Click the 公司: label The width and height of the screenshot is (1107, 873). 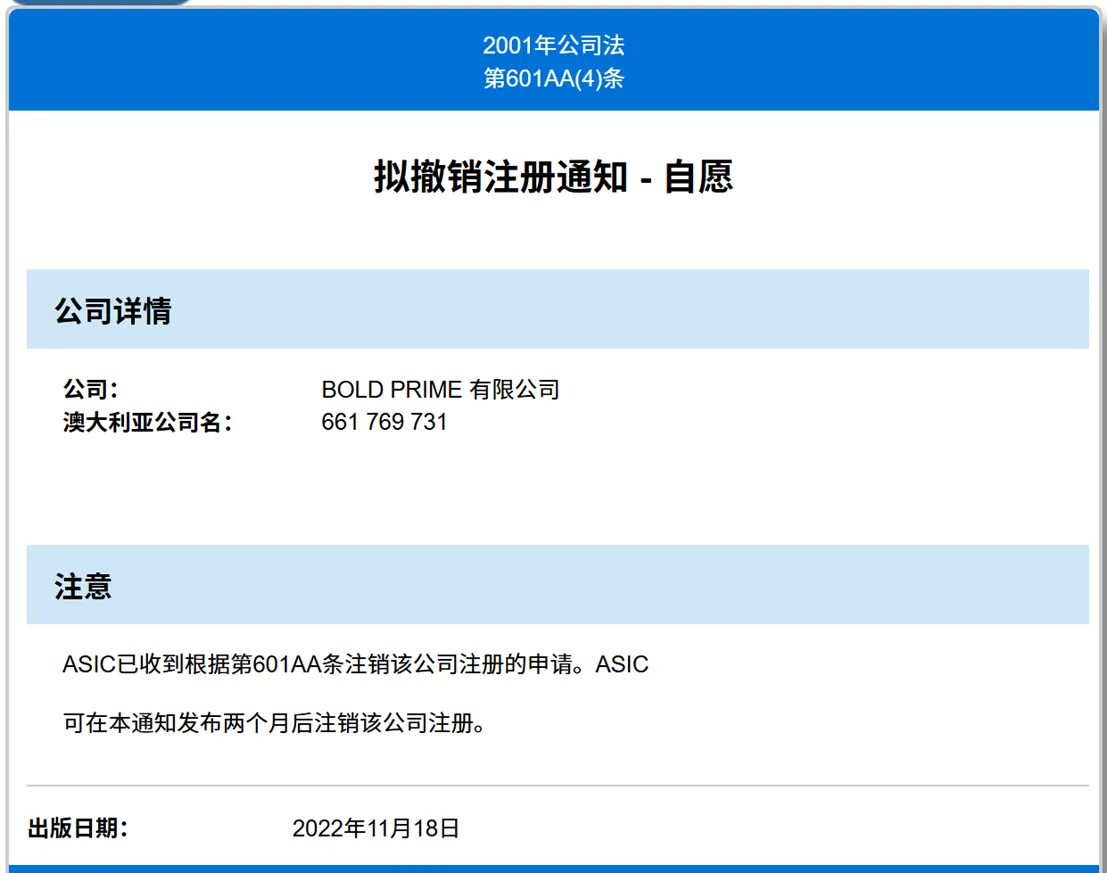click(x=90, y=389)
